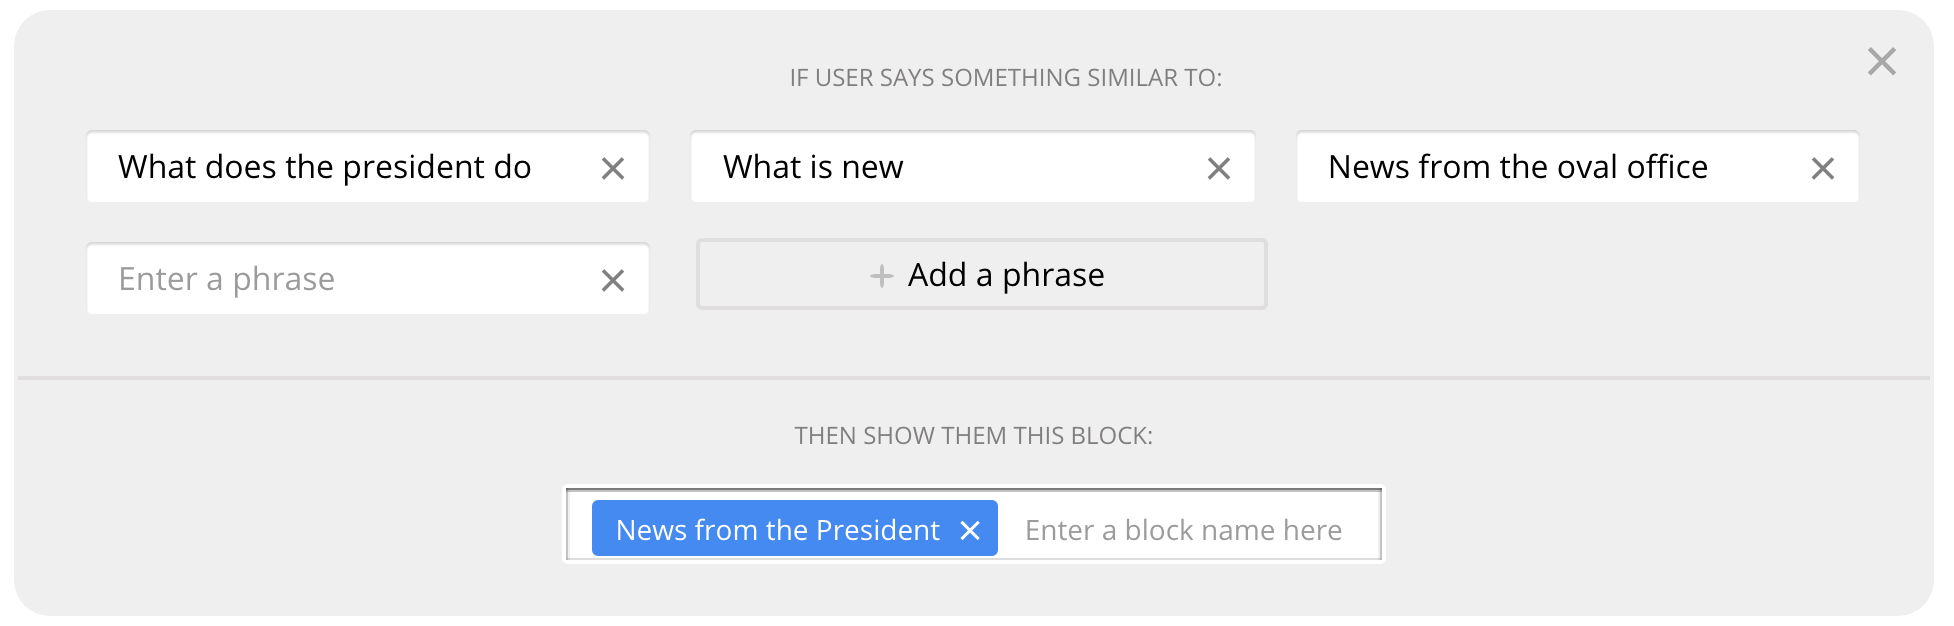Click the "THEN SHOW THEM THIS BLOCK" heading
Viewport: 1954px width, 626px height.
[x=973, y=436]
